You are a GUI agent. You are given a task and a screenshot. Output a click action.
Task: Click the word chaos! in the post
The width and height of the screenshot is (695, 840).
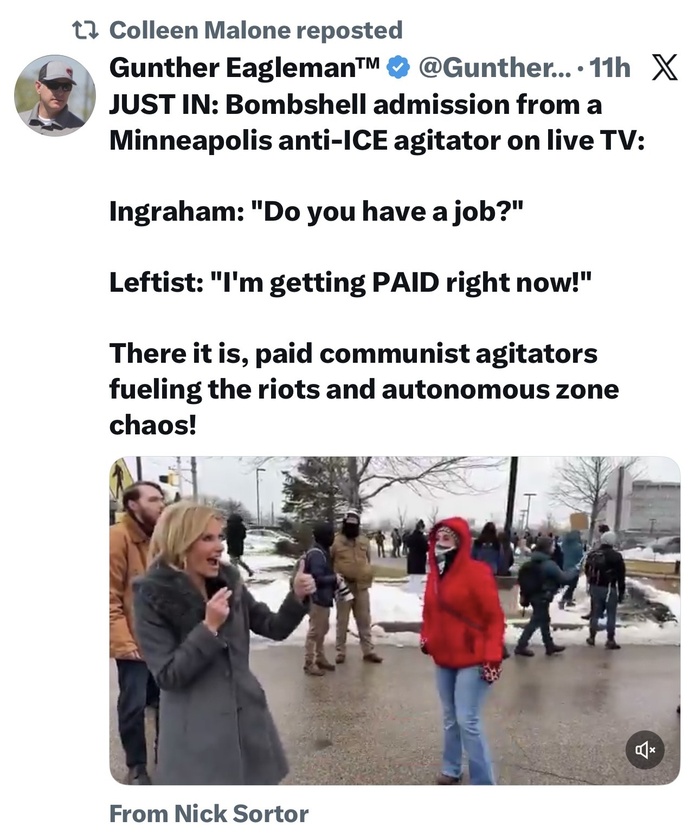[153, 425]
